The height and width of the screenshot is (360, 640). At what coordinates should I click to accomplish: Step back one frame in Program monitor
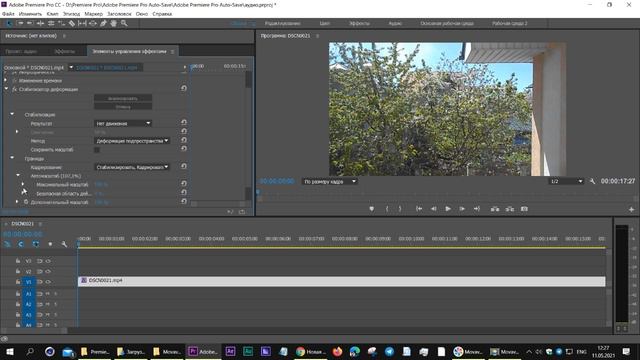[x=433, y=209]
